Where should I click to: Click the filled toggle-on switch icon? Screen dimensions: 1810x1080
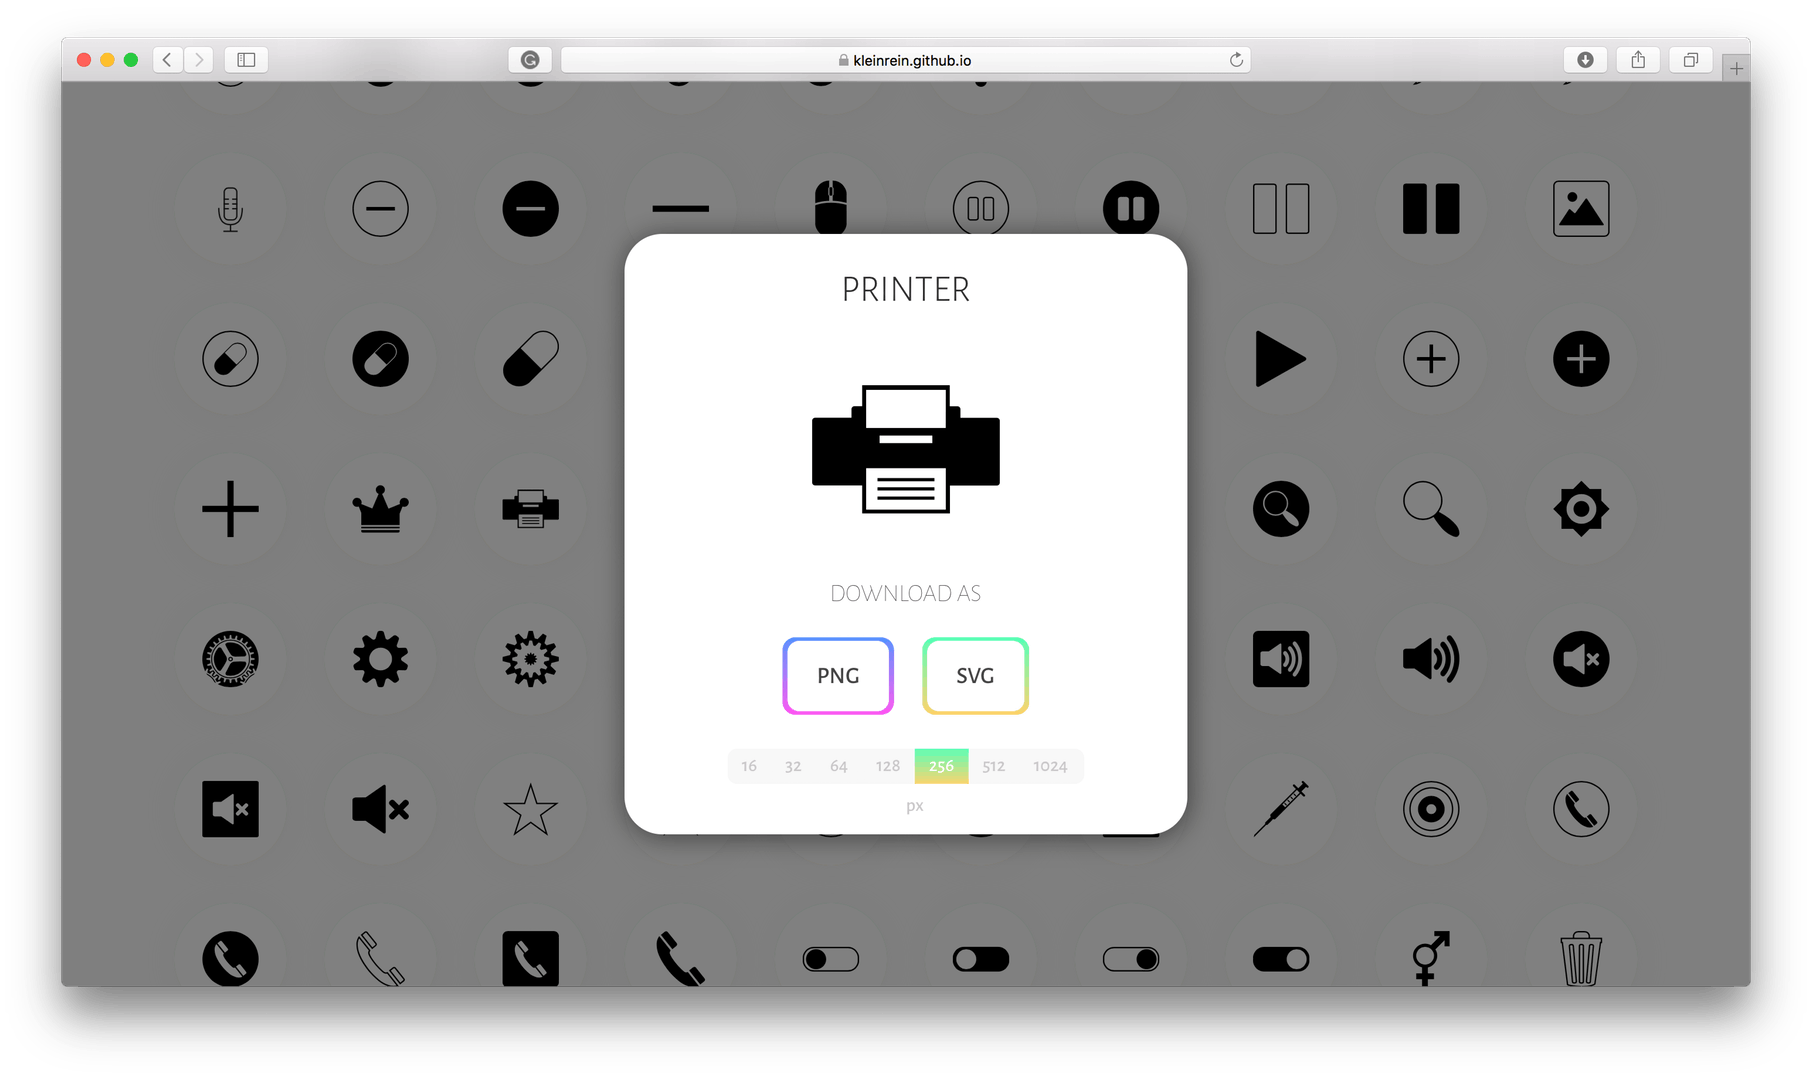pyautogui.click(x=1281, y=959)
